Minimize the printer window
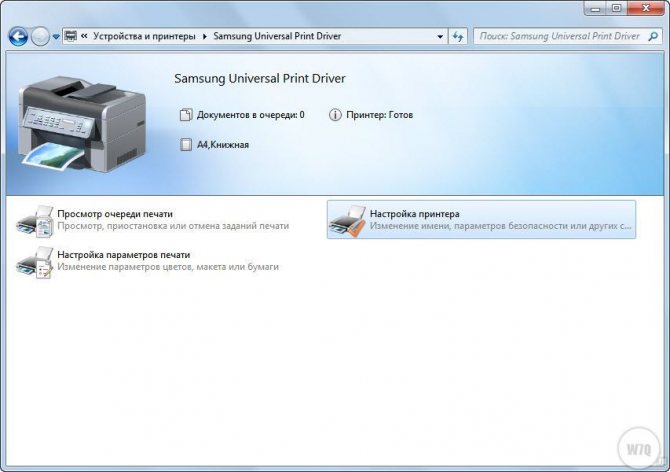 click(x=596, y=8)
